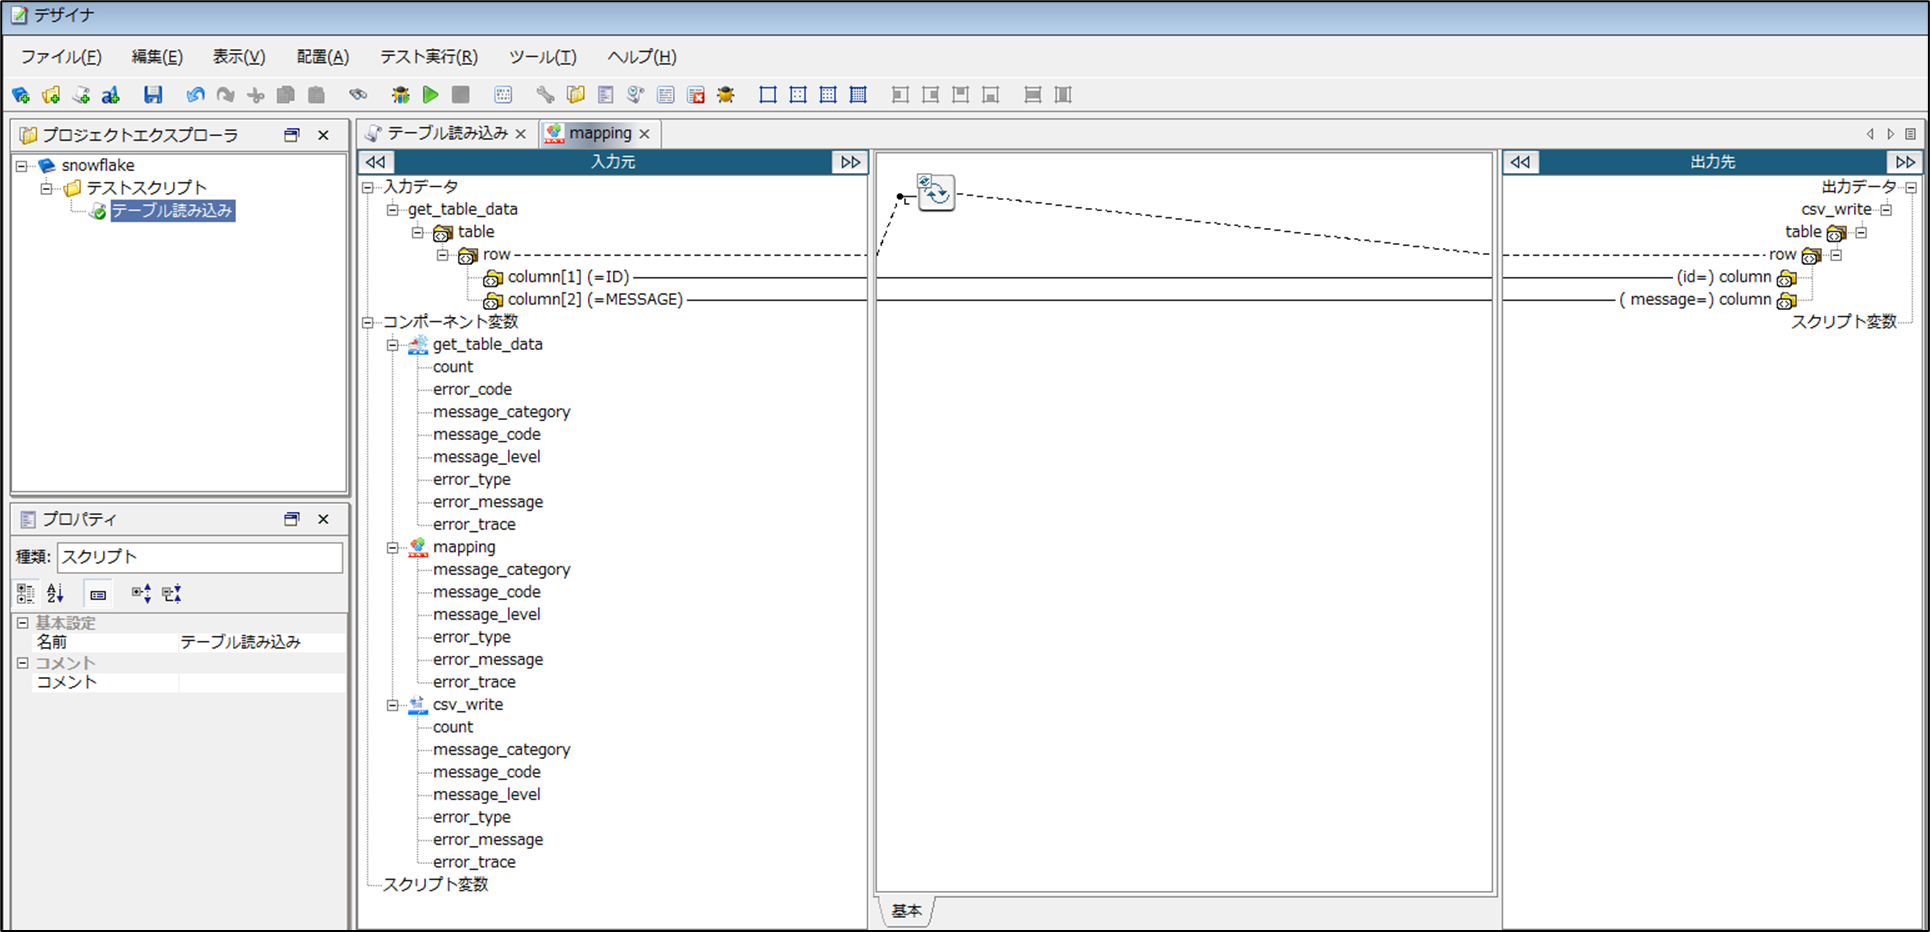Viewport: 1930px width, 932px height.
Task: Click the binoculars search icon
Action: (358, 95)
